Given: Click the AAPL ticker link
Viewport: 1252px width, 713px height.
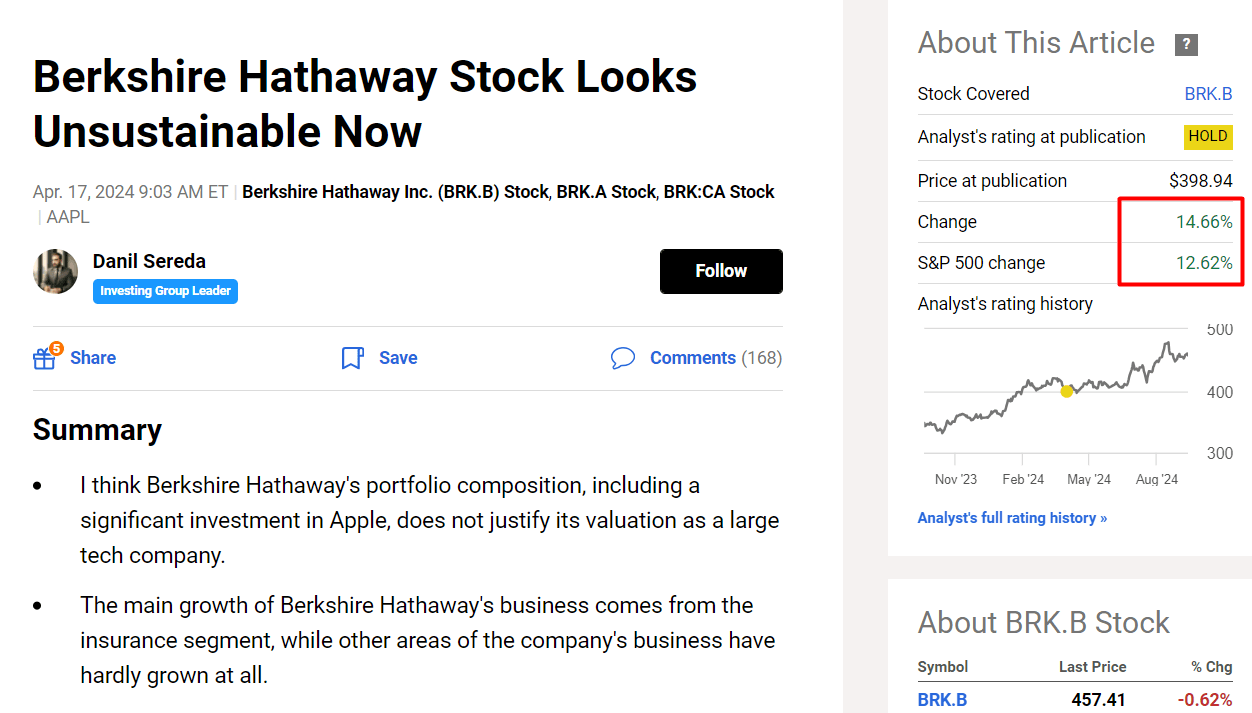Looking at the screenshot, I should (68, 216).
